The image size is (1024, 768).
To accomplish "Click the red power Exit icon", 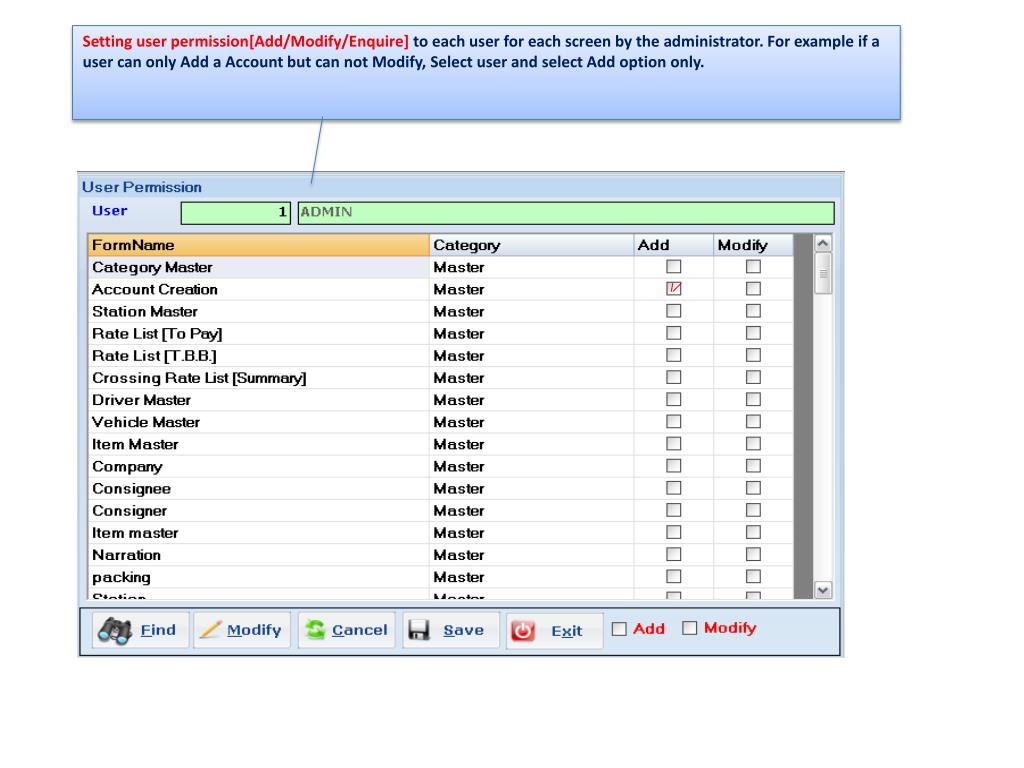I will (x=523, y=631).
